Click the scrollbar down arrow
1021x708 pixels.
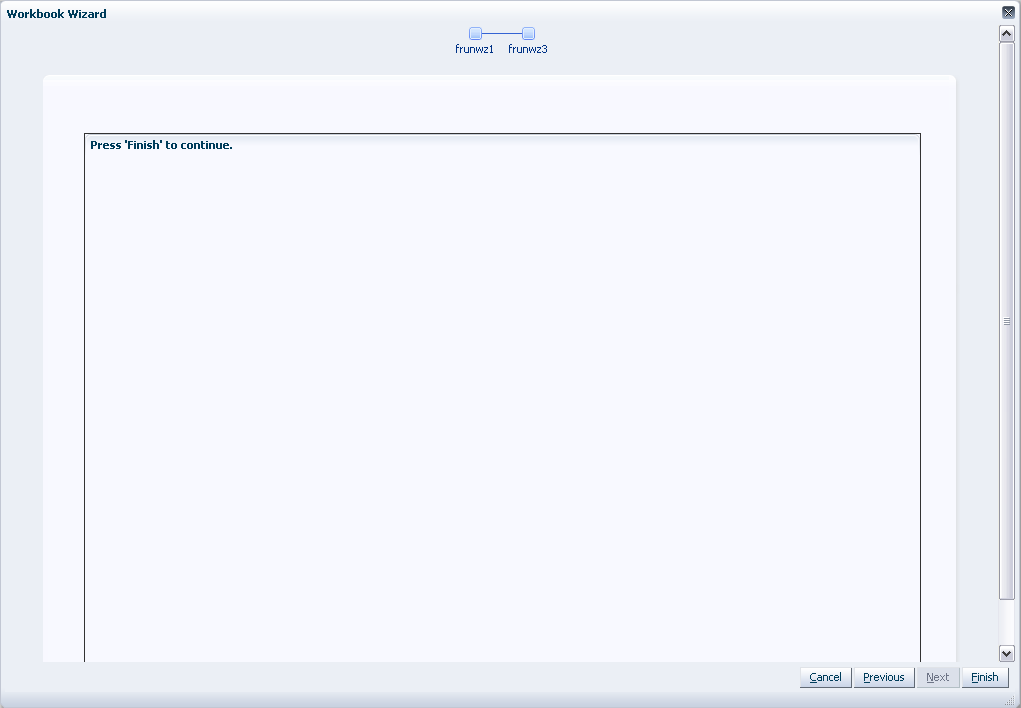coord(1007,653)
